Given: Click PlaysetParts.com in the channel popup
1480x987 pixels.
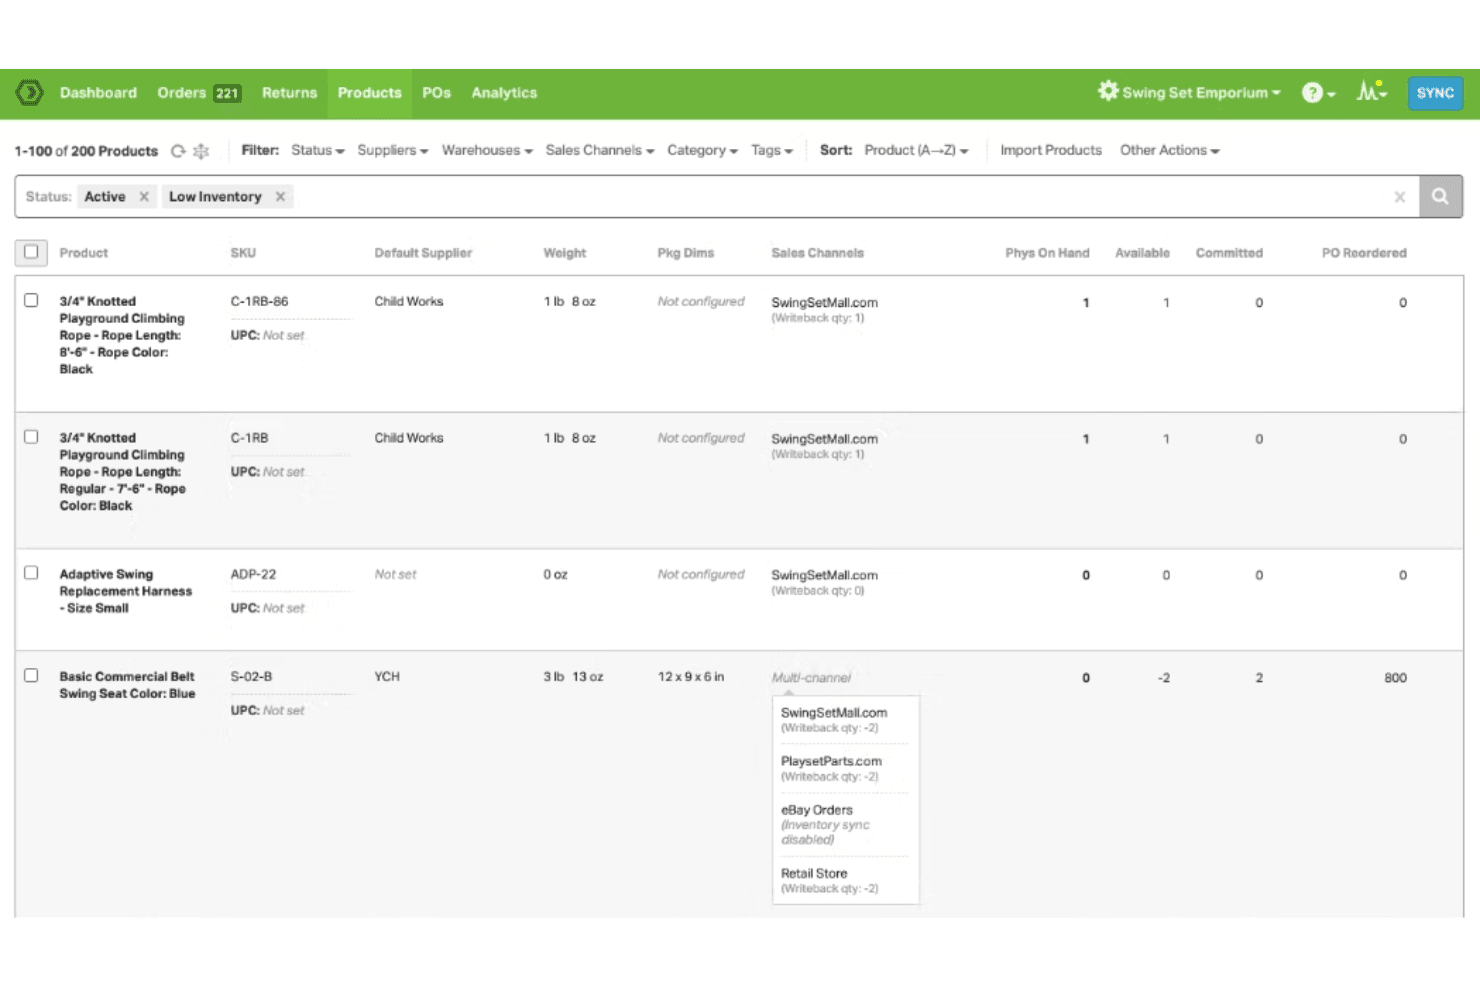Looking at the screenshot, I should [x=831, y=761].
